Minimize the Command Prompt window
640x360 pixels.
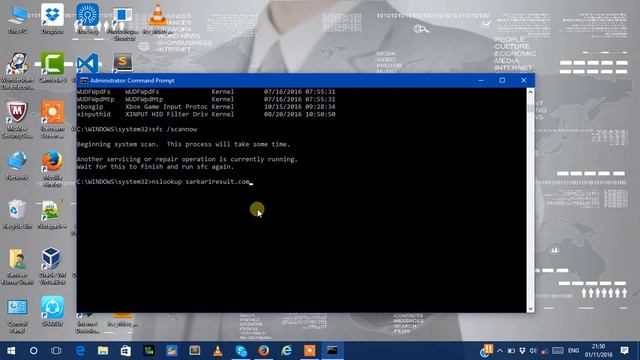pos(481,80)
